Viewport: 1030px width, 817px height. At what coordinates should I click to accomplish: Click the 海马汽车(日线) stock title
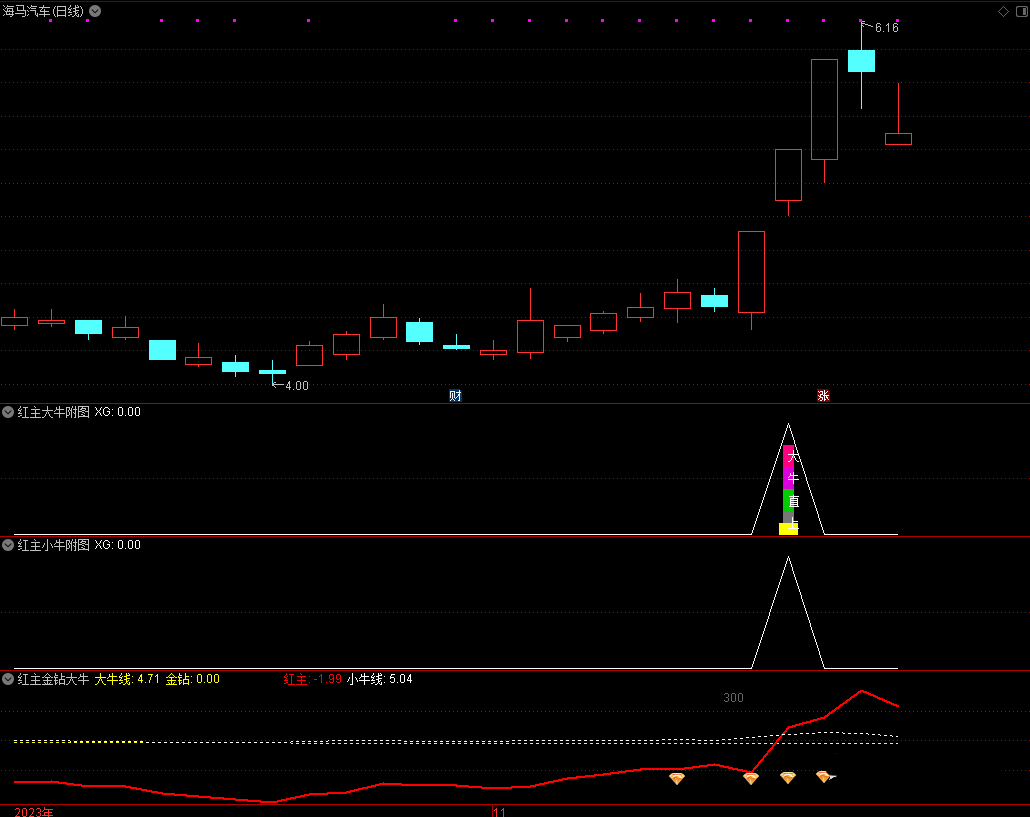[x=43, y=11]
